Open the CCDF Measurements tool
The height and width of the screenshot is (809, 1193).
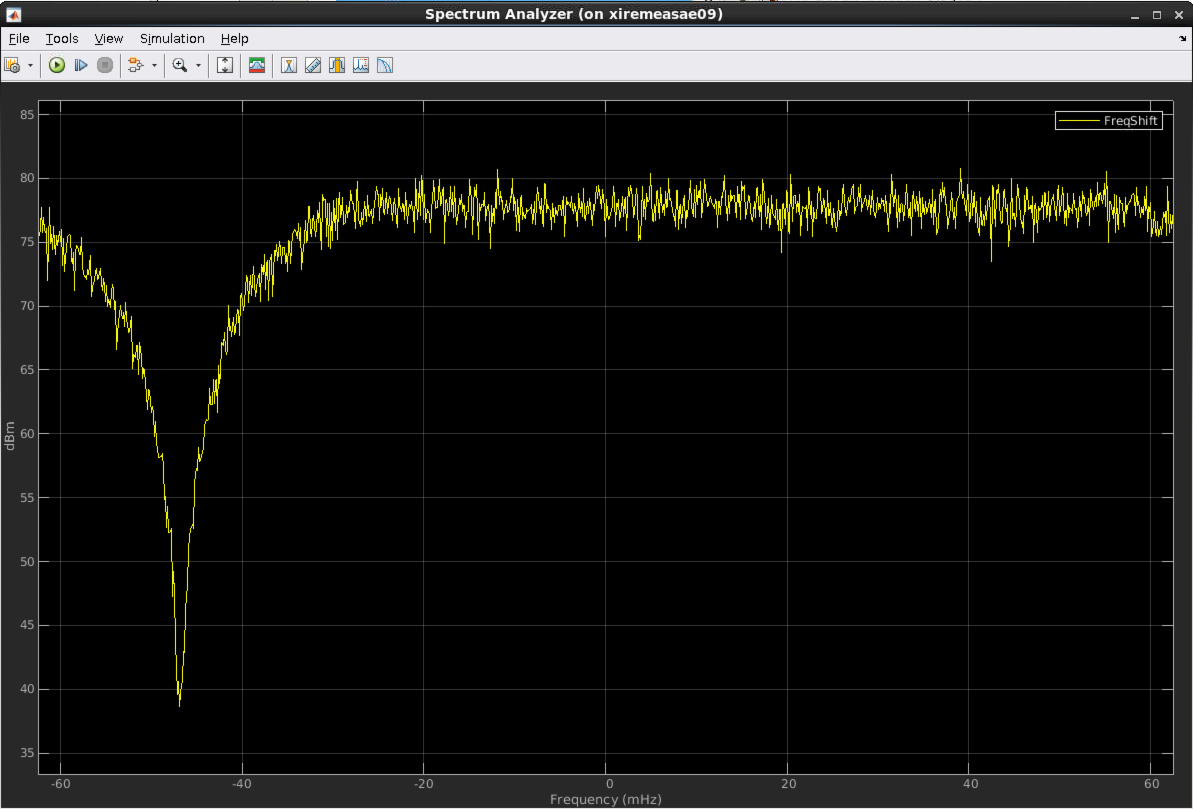coord(385,65)
